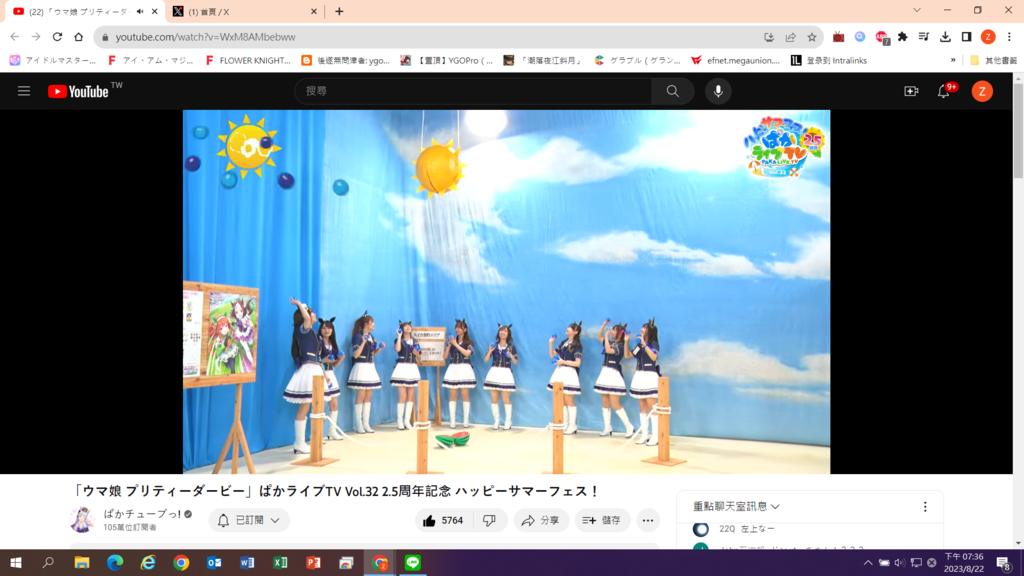Screen dimensions: 1024x576
Task: Adjust volume via system tray speaker
Action: tap(899, 562)
